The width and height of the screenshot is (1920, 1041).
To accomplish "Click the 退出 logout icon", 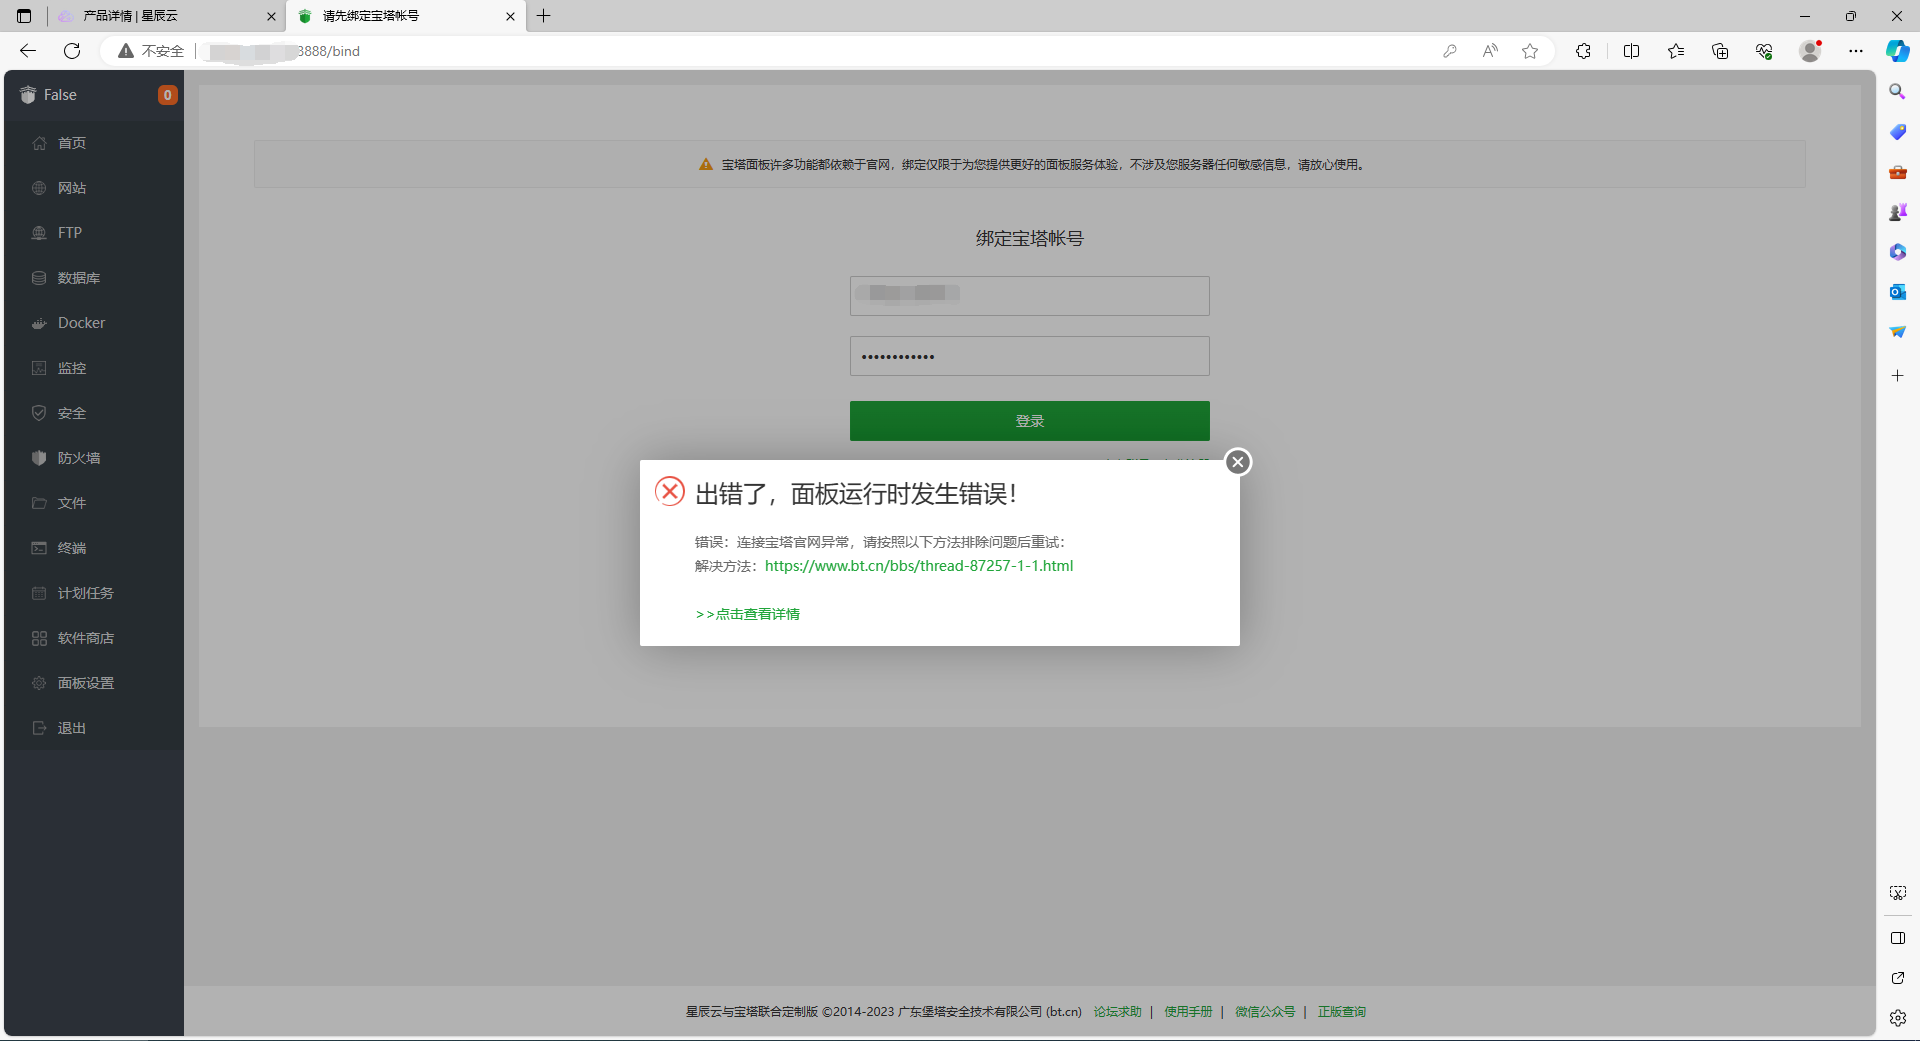I will [39, 728].
